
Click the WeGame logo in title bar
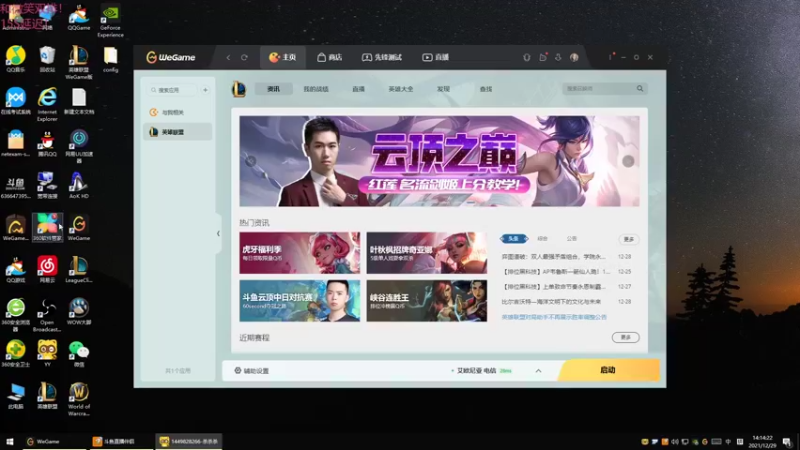[x=171, y=57]
